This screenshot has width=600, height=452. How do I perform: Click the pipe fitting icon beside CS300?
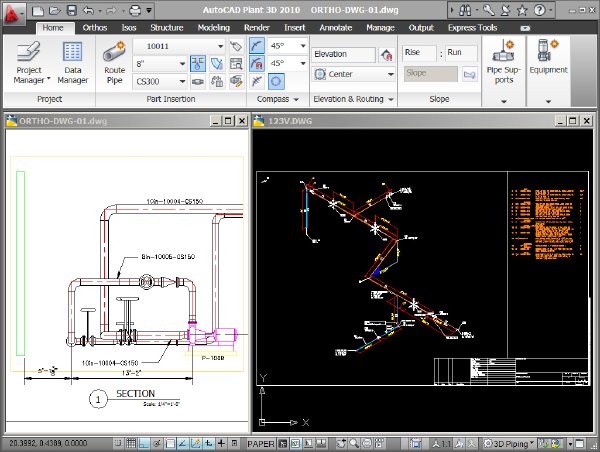pos(198,82)
